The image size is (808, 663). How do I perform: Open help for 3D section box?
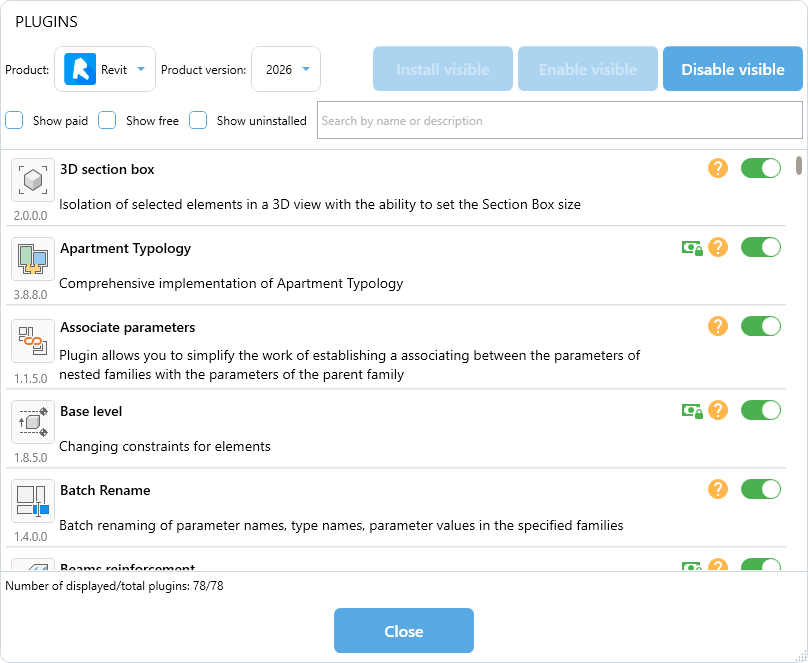[717, 168]
